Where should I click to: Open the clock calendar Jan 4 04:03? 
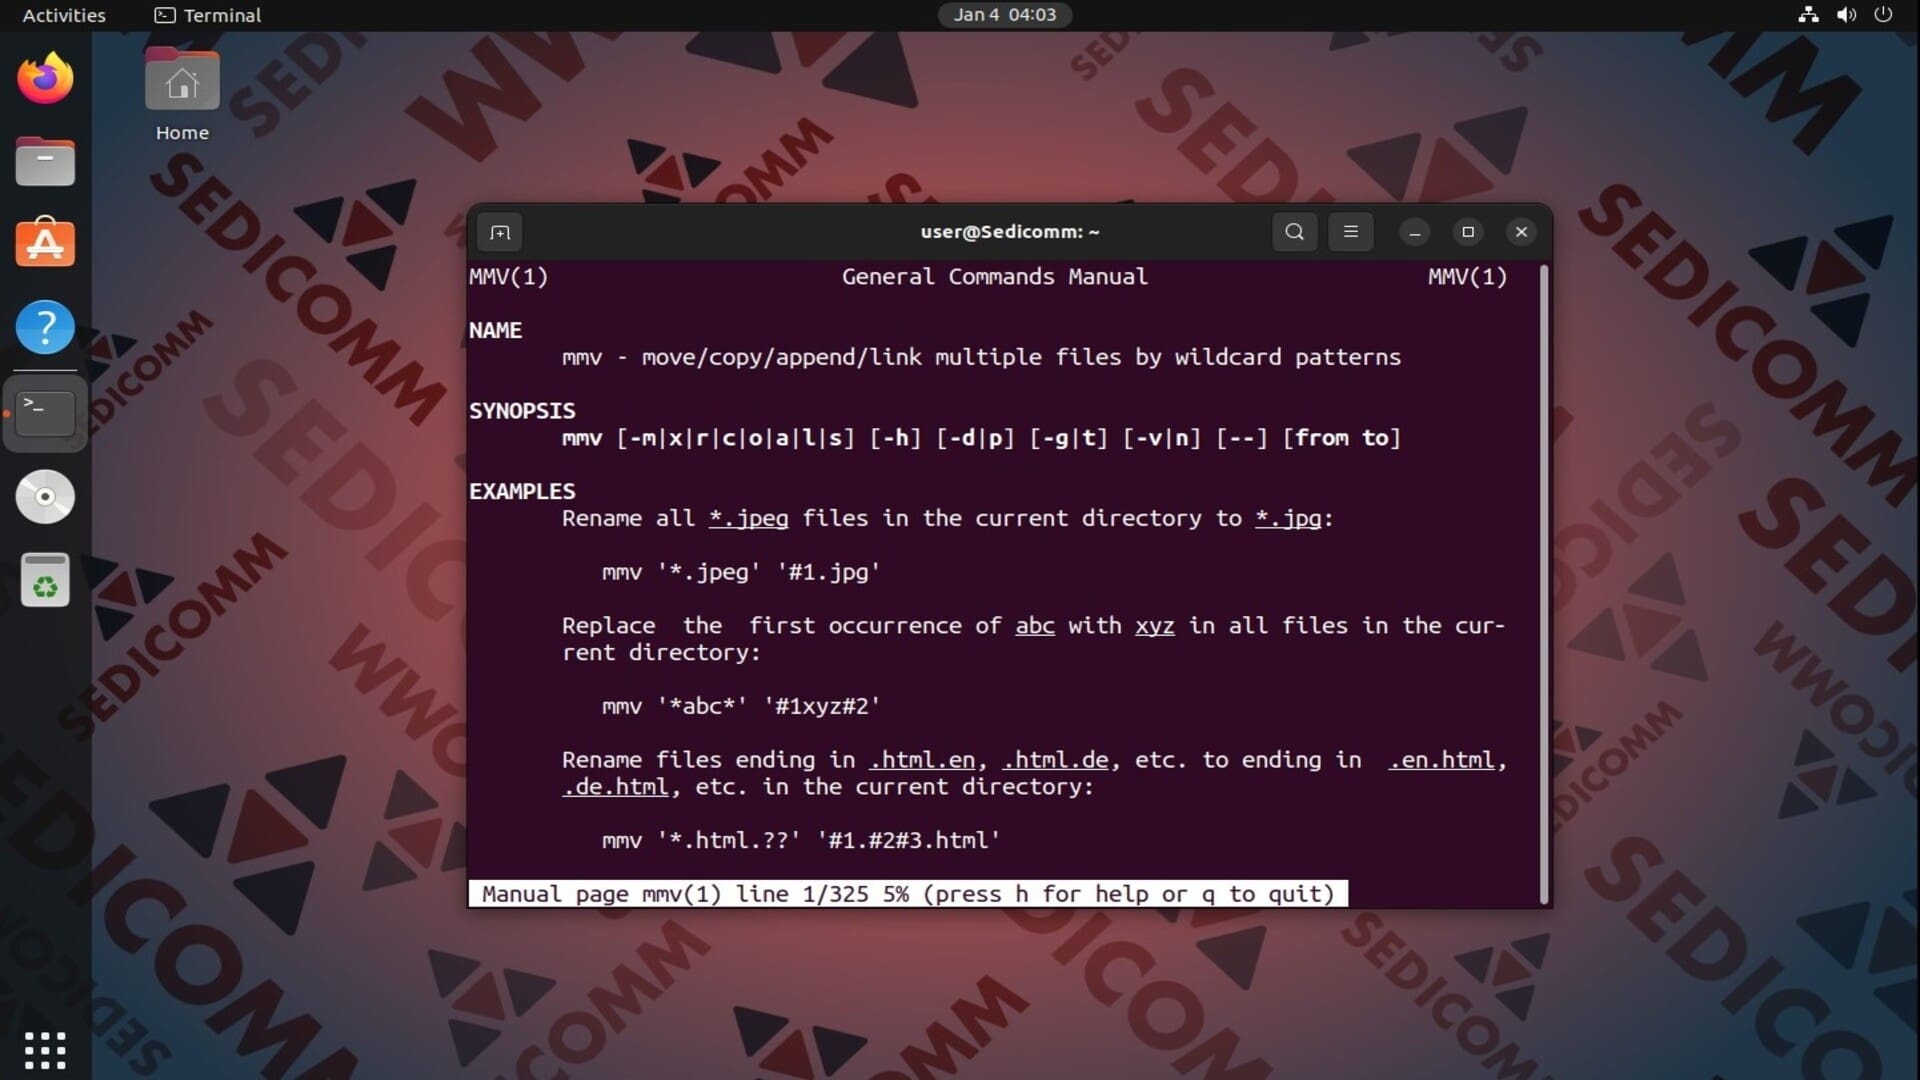(x=1004, y=15)
